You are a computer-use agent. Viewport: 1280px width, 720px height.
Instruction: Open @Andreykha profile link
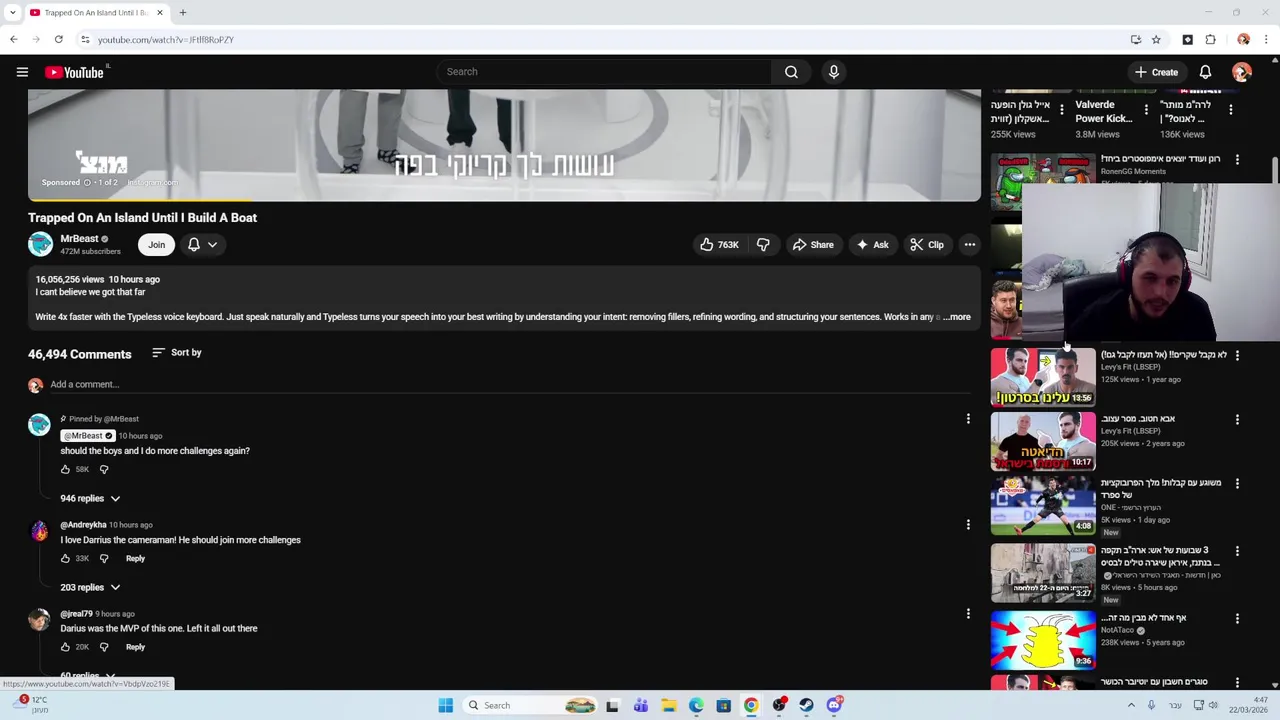83,525
